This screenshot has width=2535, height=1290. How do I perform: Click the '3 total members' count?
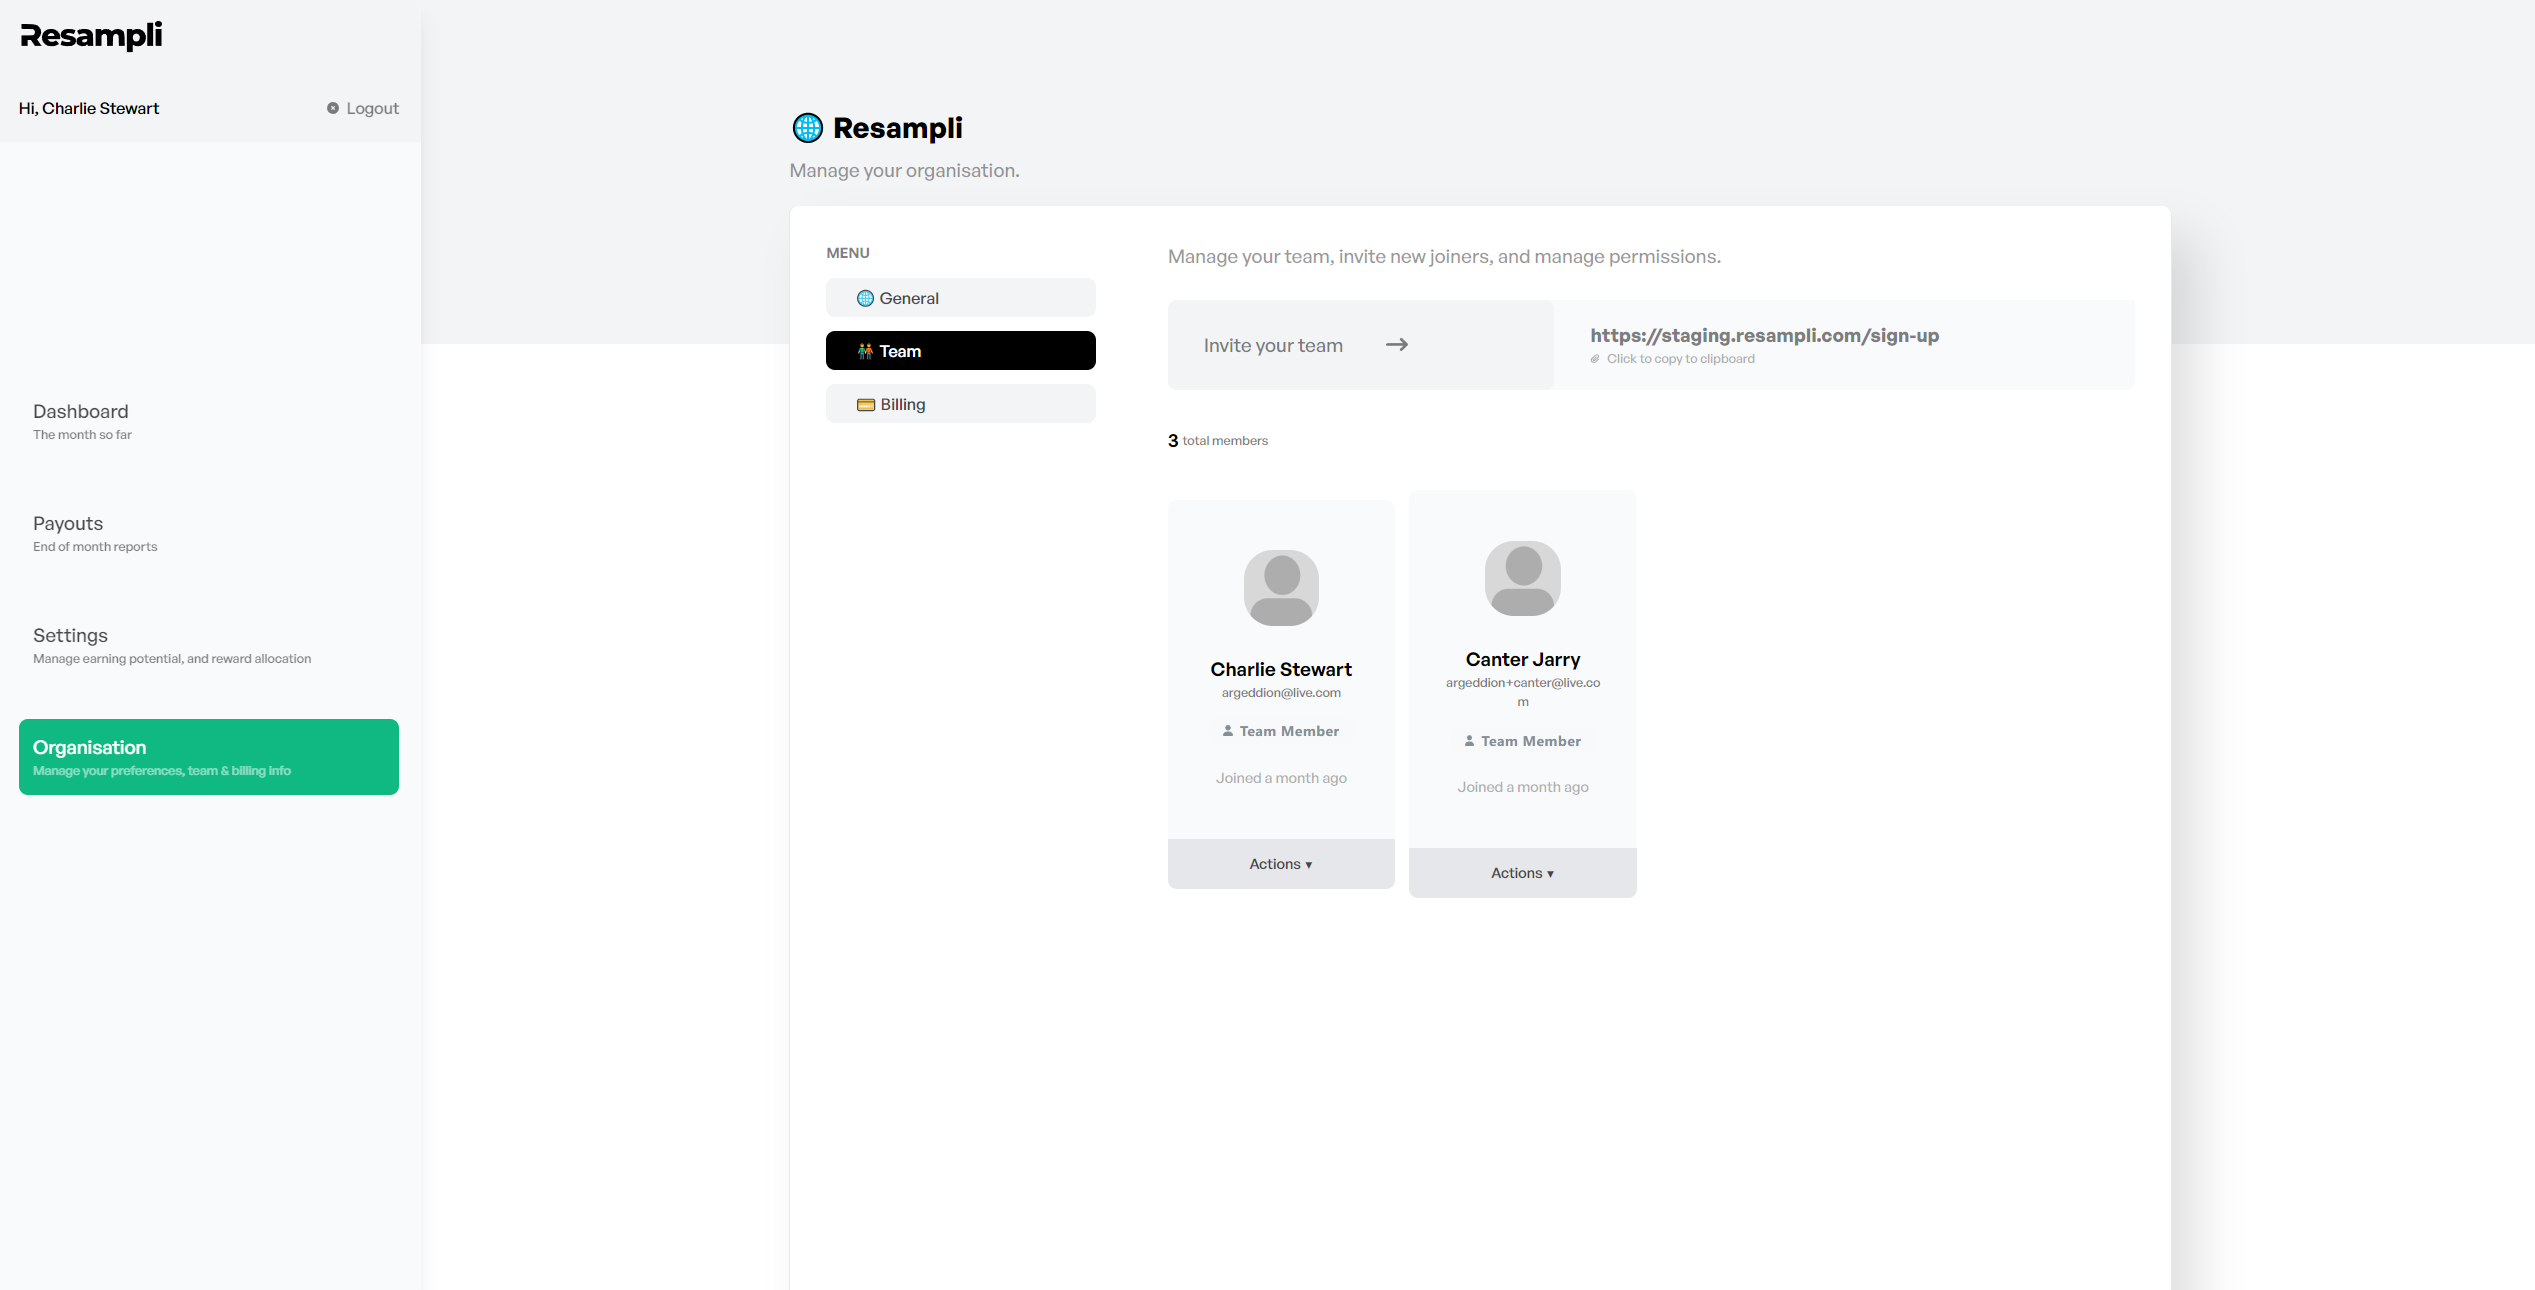pyautogui.click(x=1218, y=441)
